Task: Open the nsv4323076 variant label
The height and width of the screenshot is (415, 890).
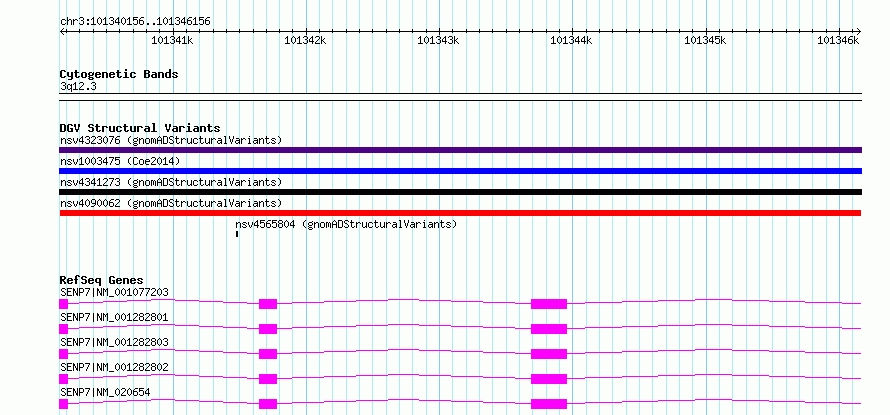Action: click(x=171, y=140)
